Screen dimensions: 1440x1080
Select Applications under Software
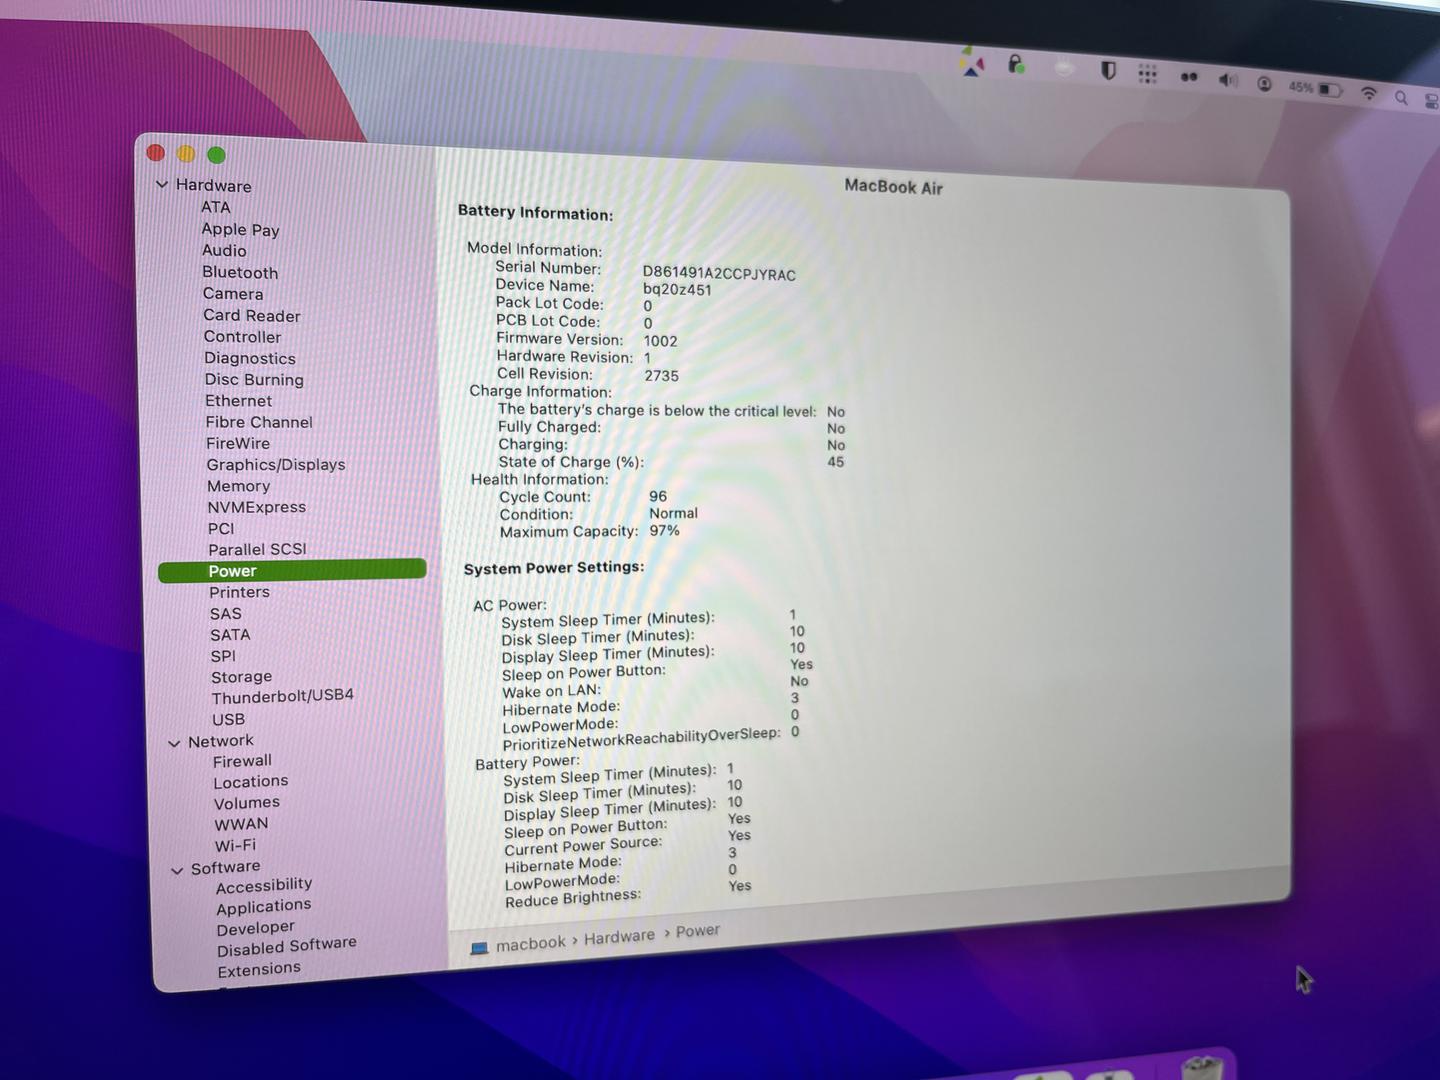click(x=264, y=907)
